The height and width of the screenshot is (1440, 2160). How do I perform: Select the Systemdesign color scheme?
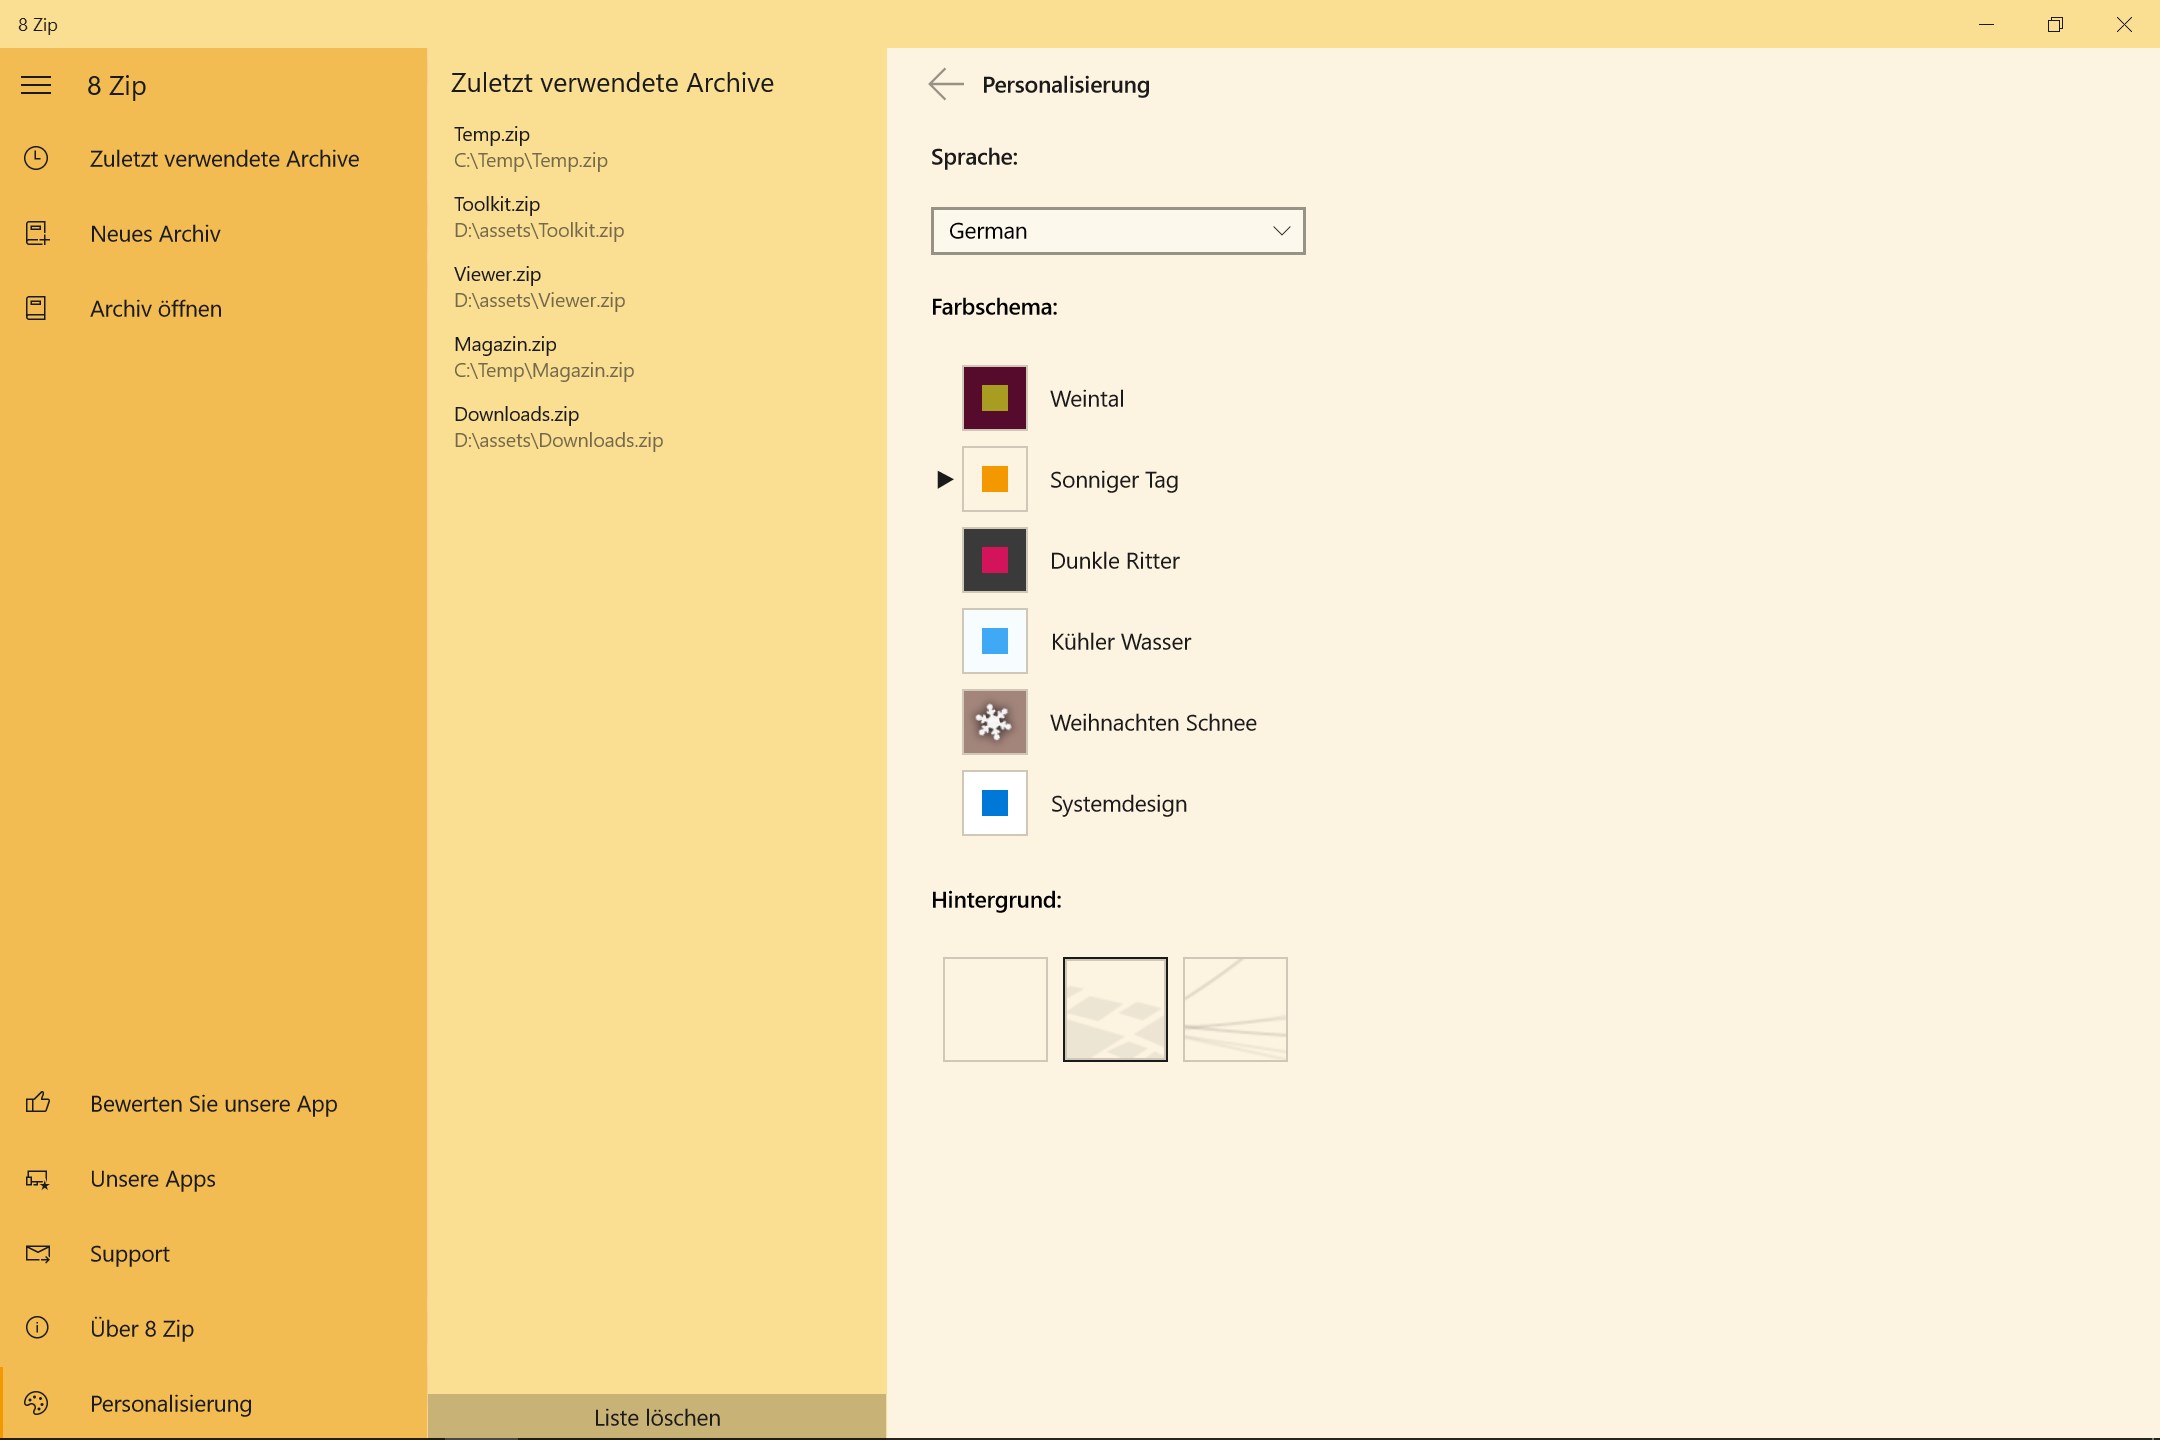(x=994, y=803)
